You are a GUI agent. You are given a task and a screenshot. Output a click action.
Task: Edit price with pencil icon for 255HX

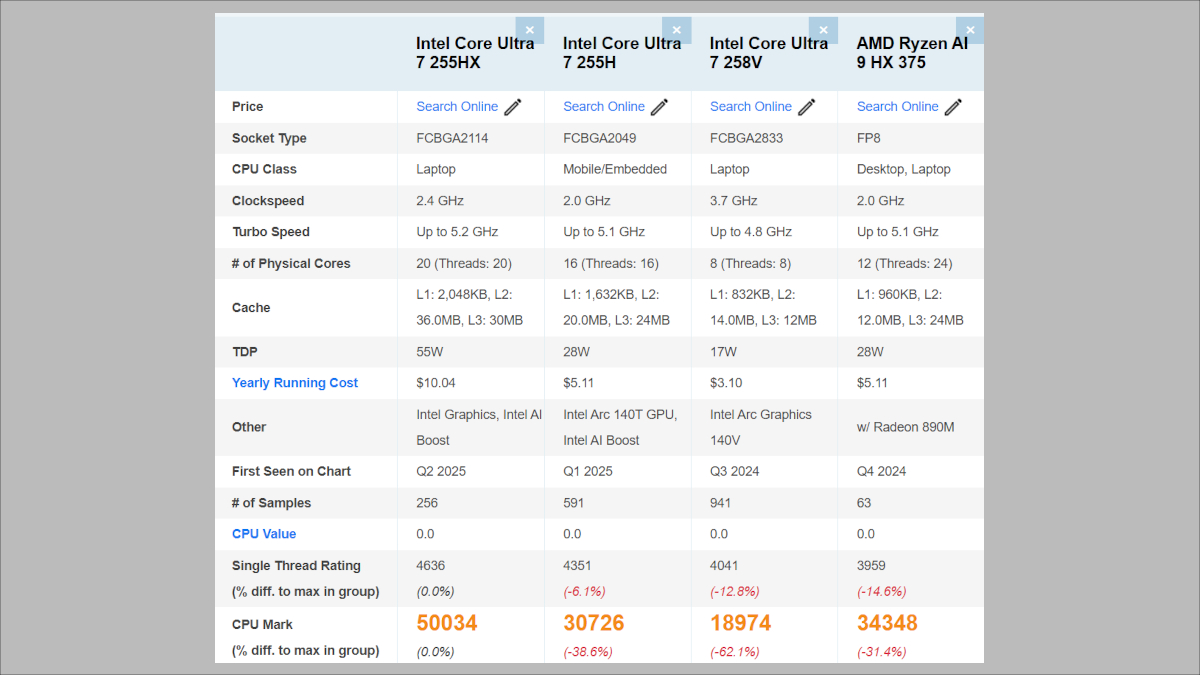[513, 107]
